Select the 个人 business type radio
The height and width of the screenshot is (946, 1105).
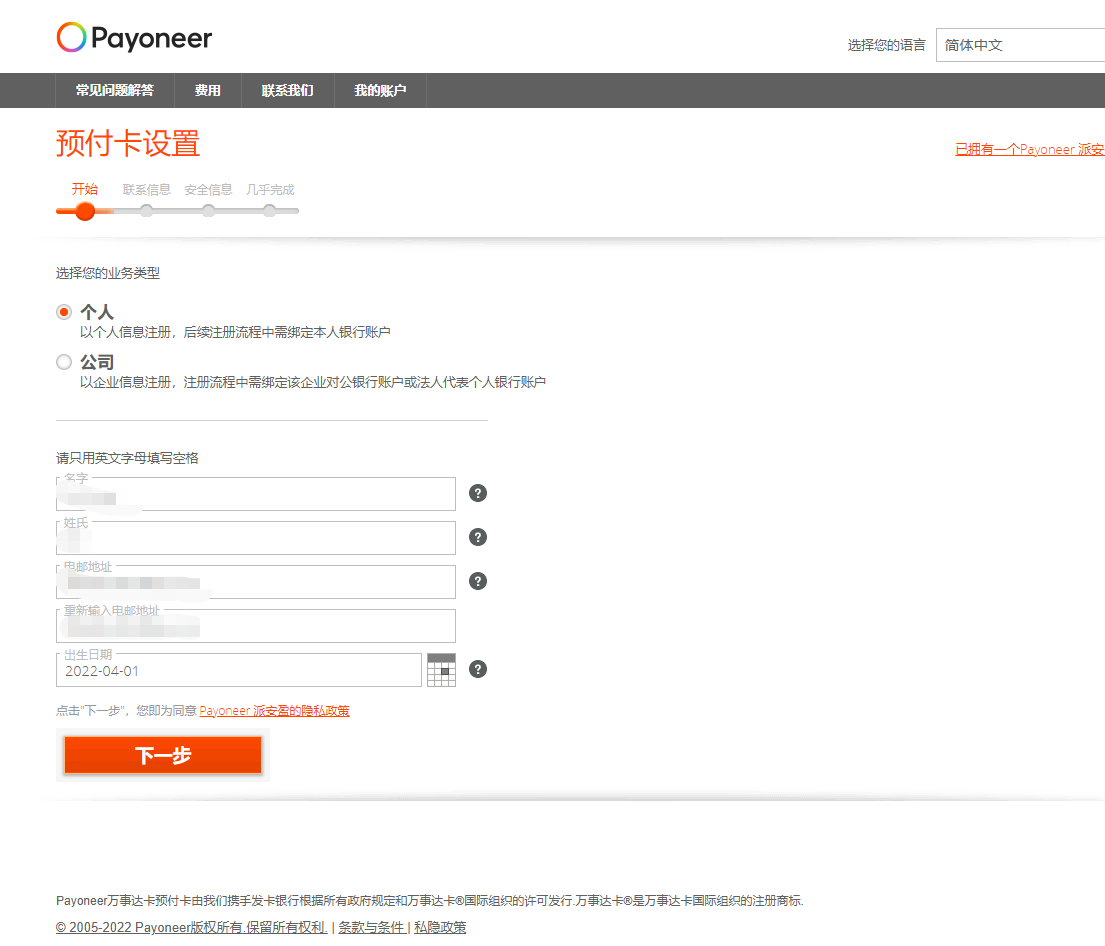coord(64,312)
